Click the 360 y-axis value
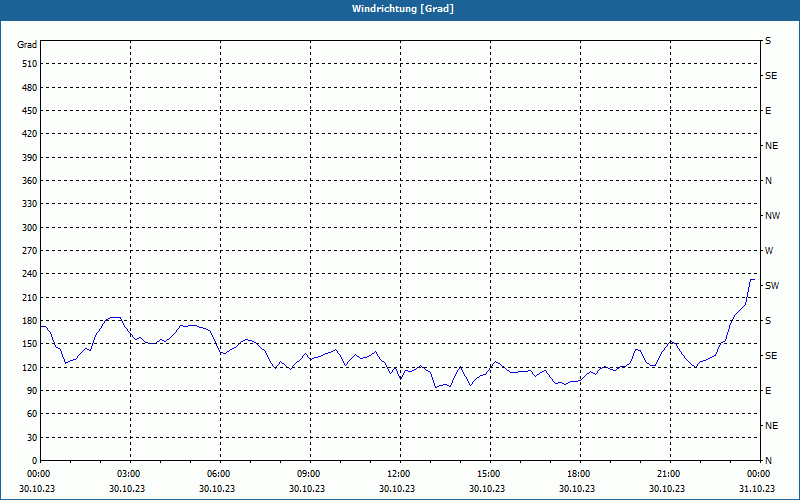800x500 pixels. 30,181
